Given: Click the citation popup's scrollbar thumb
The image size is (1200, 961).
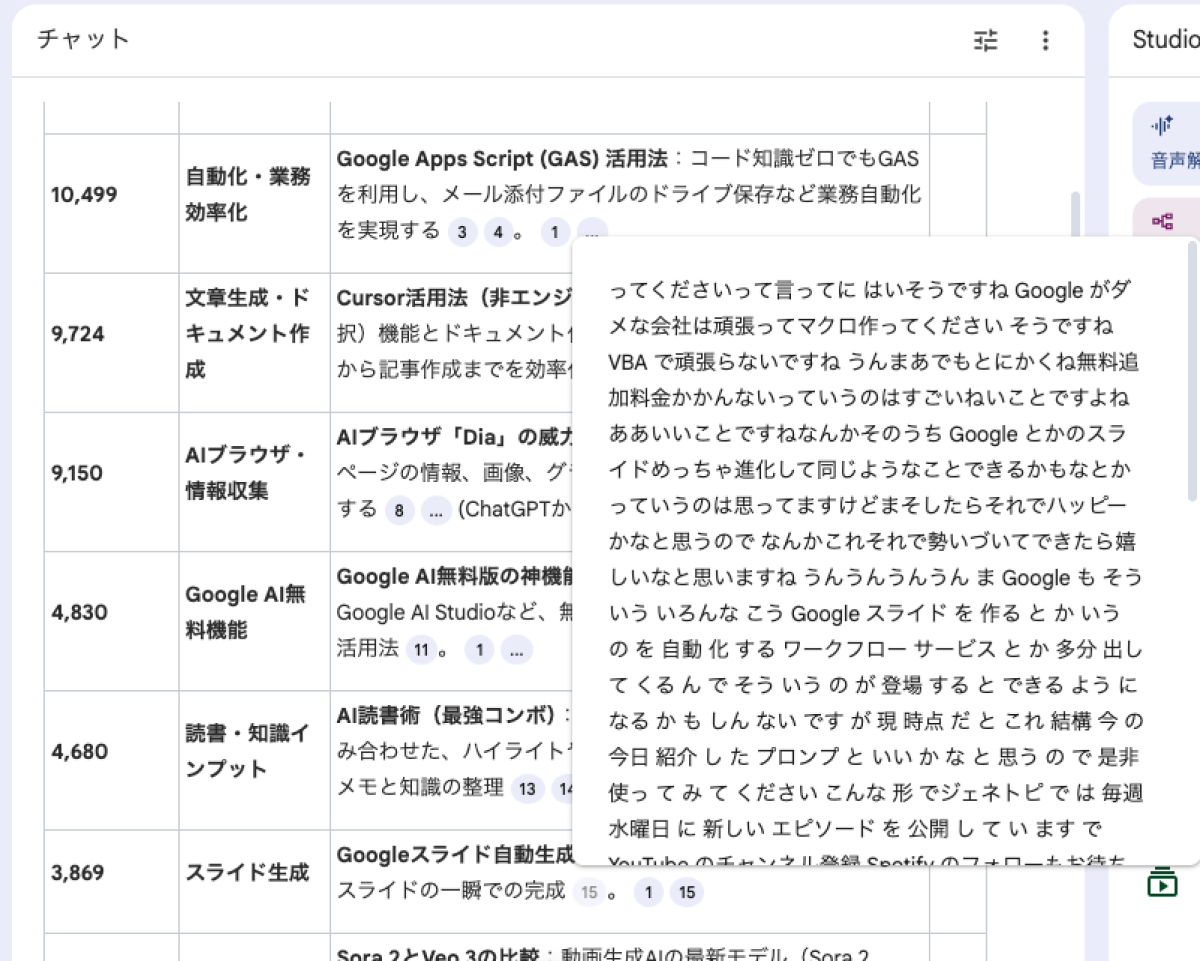Looking at the screenshot, I should click(x=1191, y=370).
